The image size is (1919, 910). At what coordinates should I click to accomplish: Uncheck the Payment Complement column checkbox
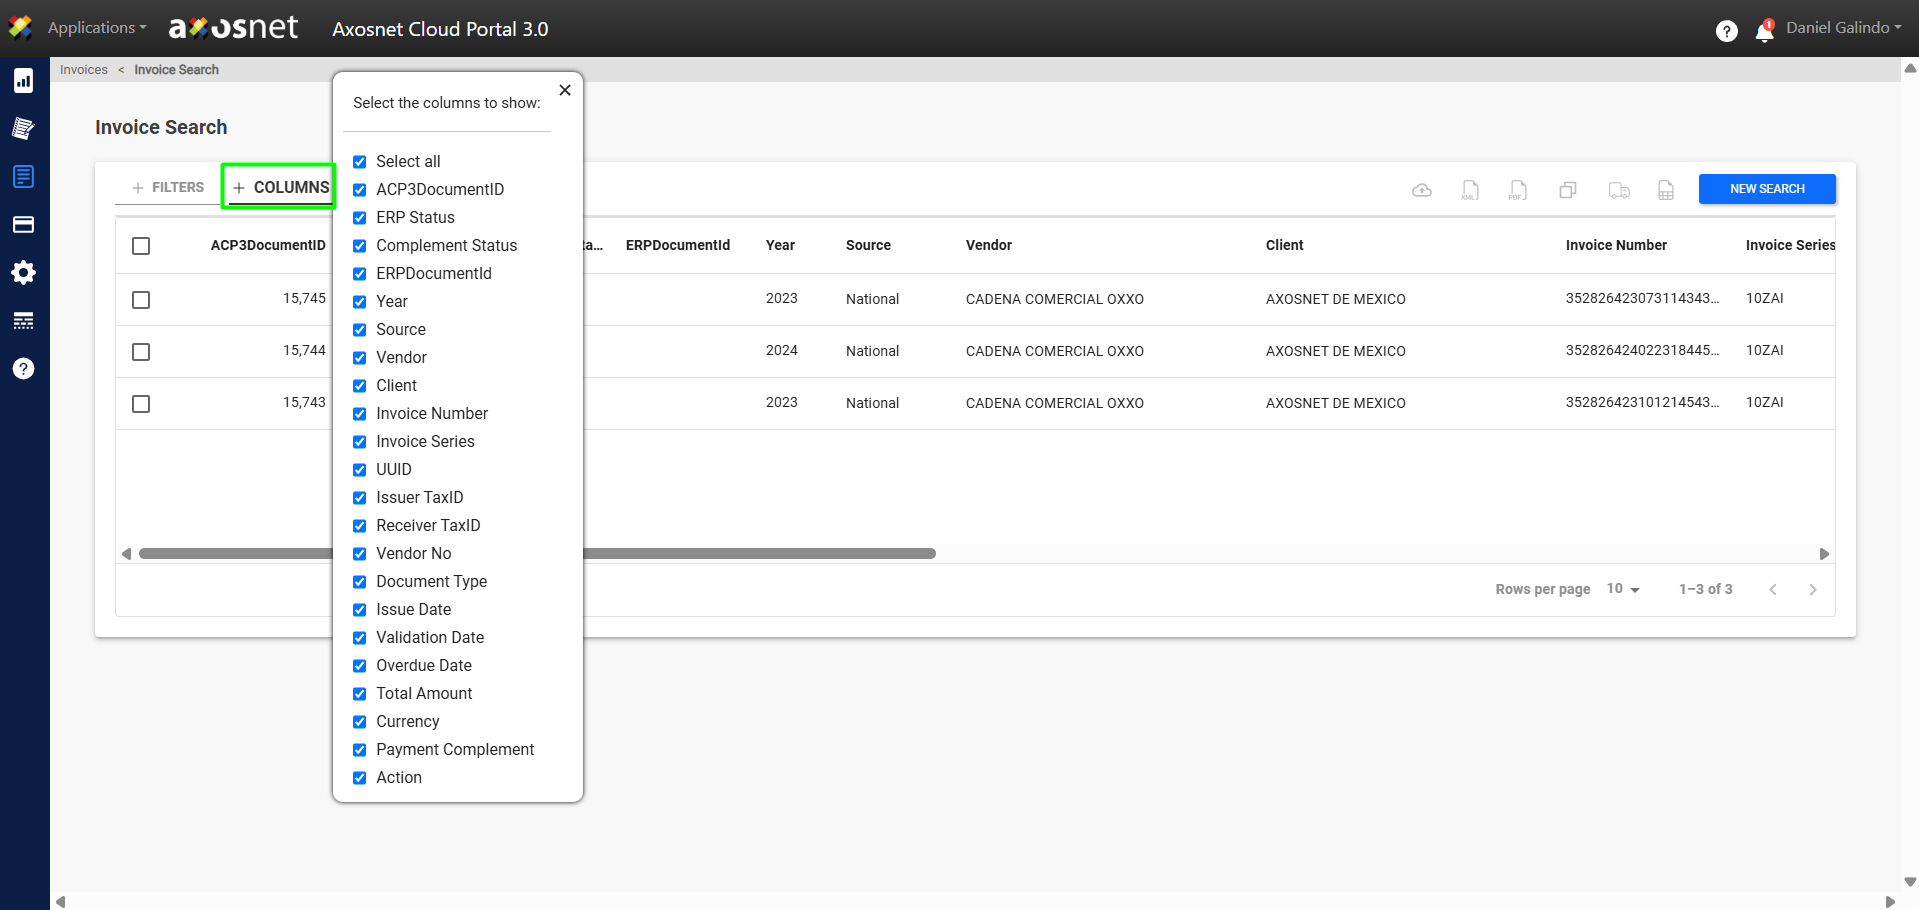click(360, 750)
